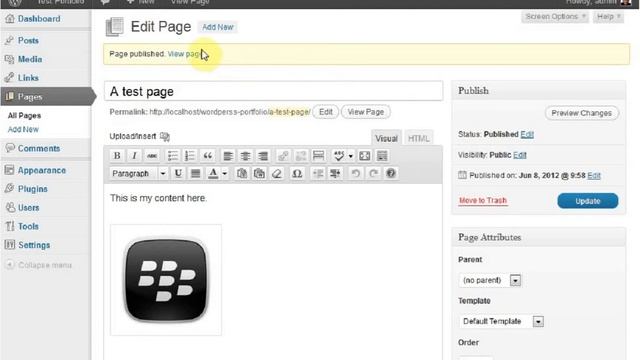Remove formatting eraser icon

[x=277, y=173]
